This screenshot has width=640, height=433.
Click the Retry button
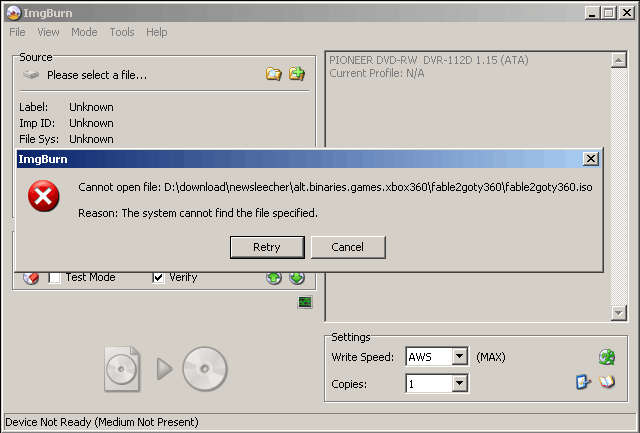click(x=267, y=247)
